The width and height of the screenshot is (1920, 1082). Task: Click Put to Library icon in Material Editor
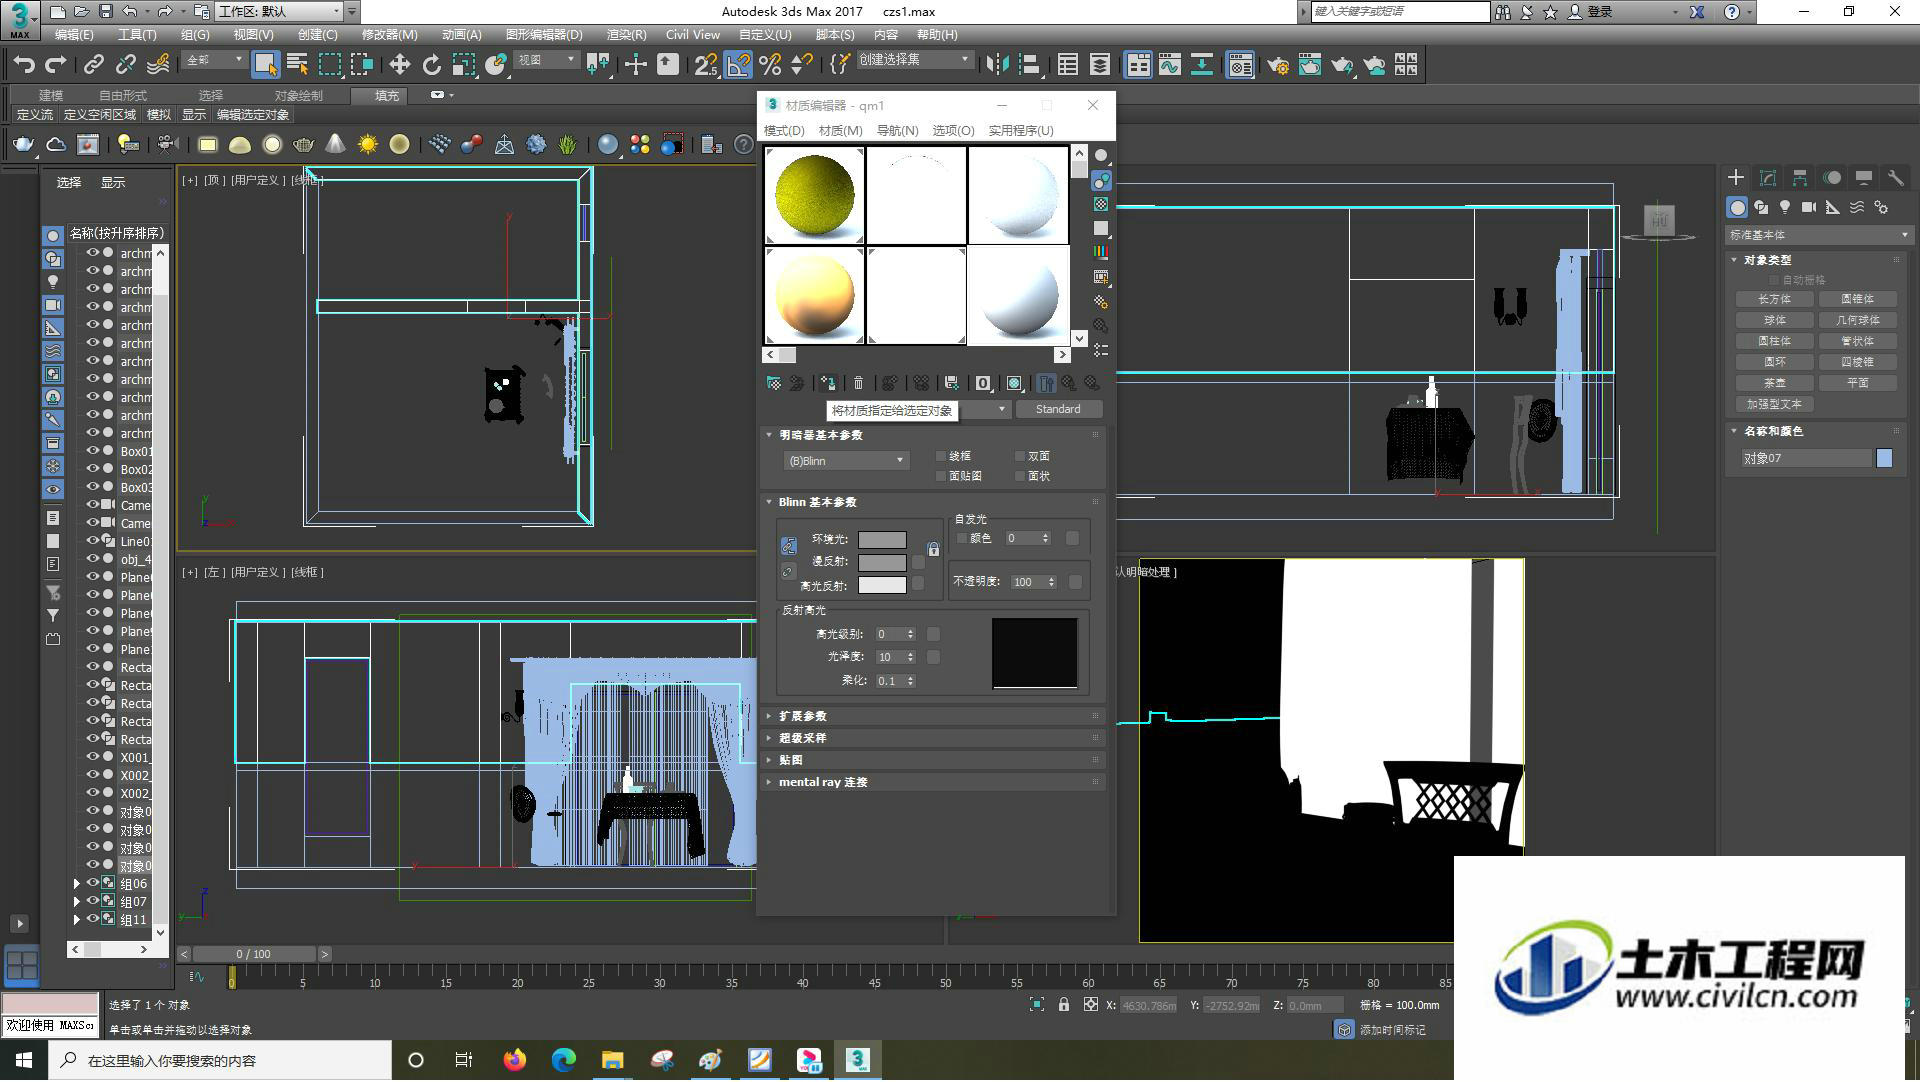click(x=951, y=383)
